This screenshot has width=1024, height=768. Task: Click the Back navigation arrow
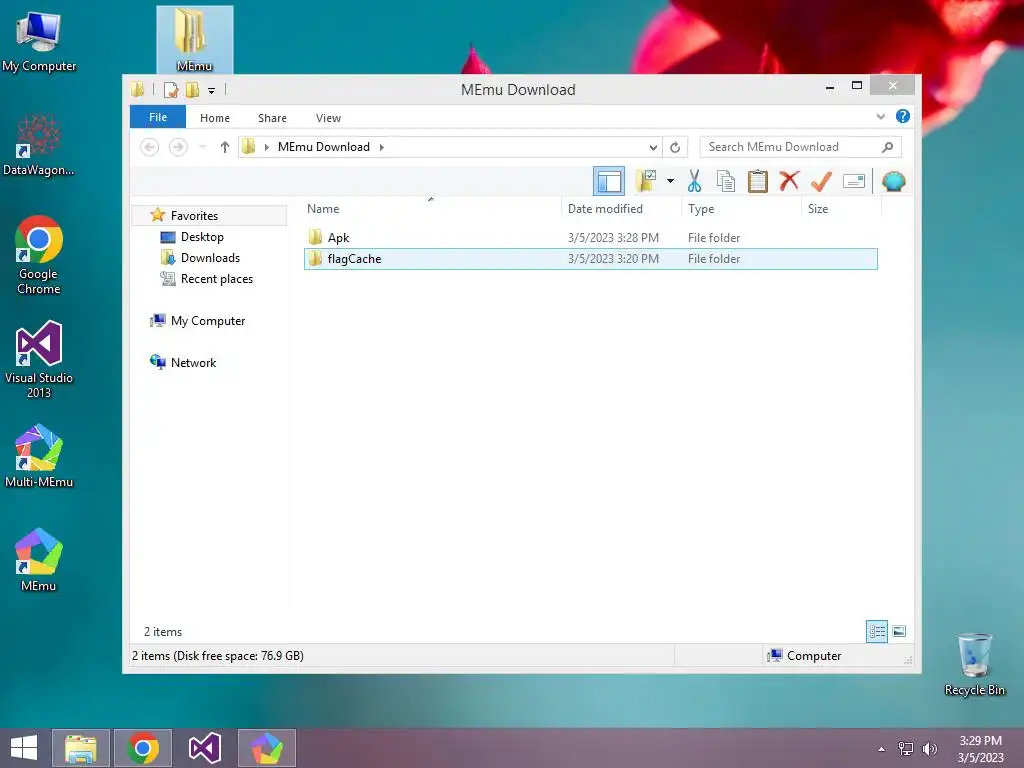tap(150, 147)
